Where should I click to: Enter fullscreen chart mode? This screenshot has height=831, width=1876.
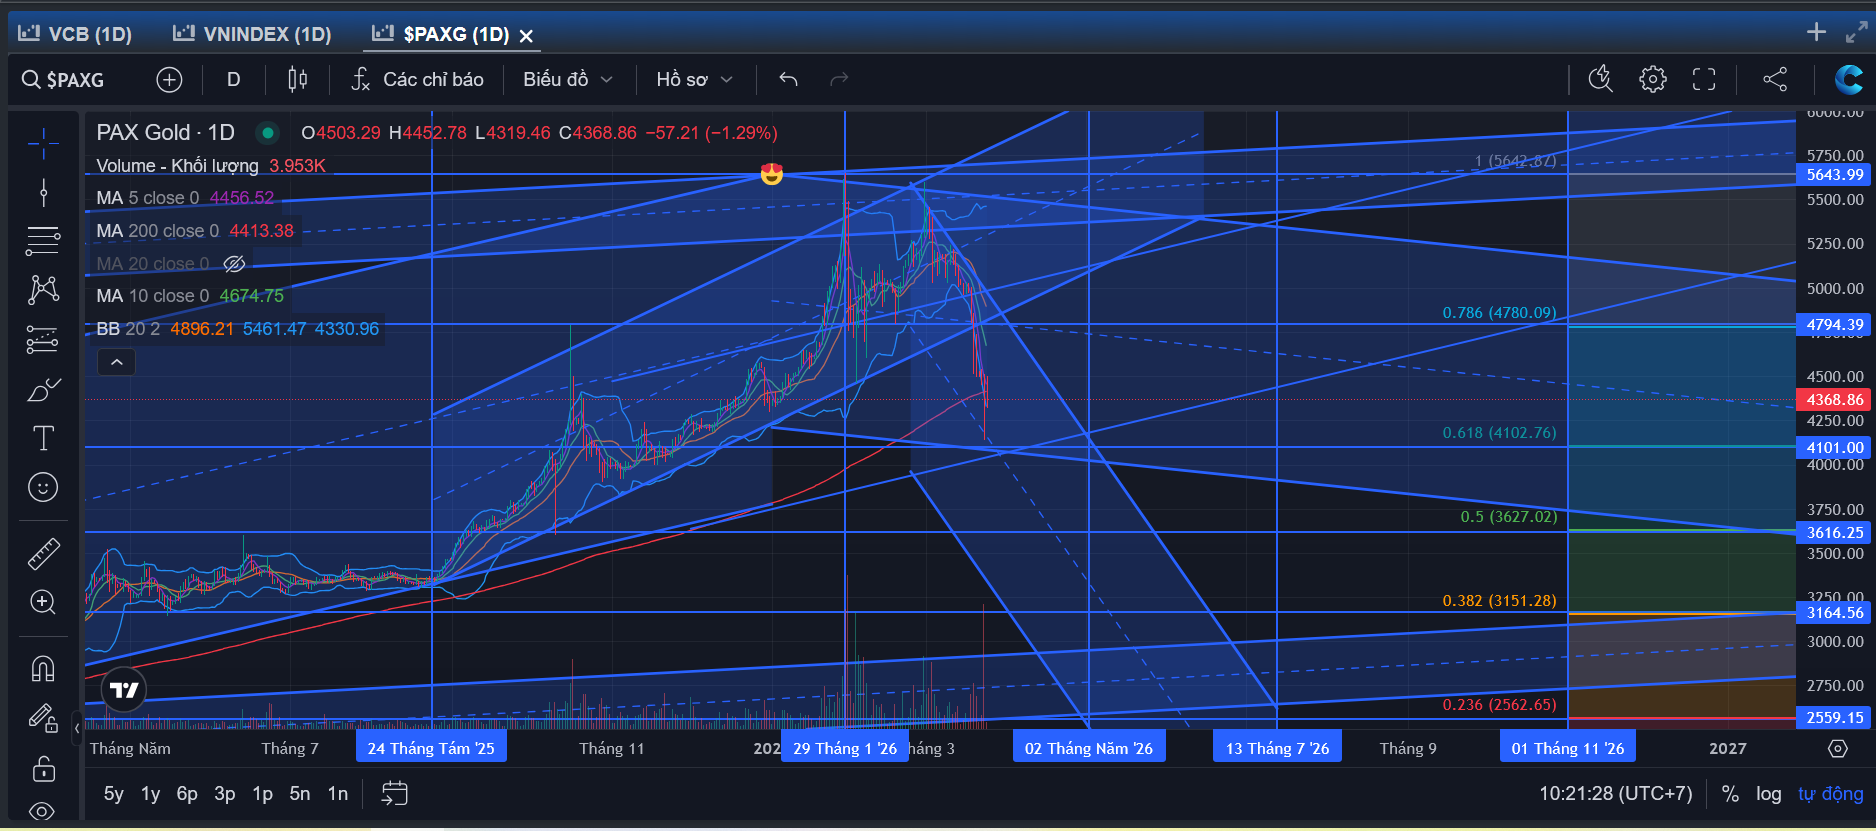point(1704,80)
